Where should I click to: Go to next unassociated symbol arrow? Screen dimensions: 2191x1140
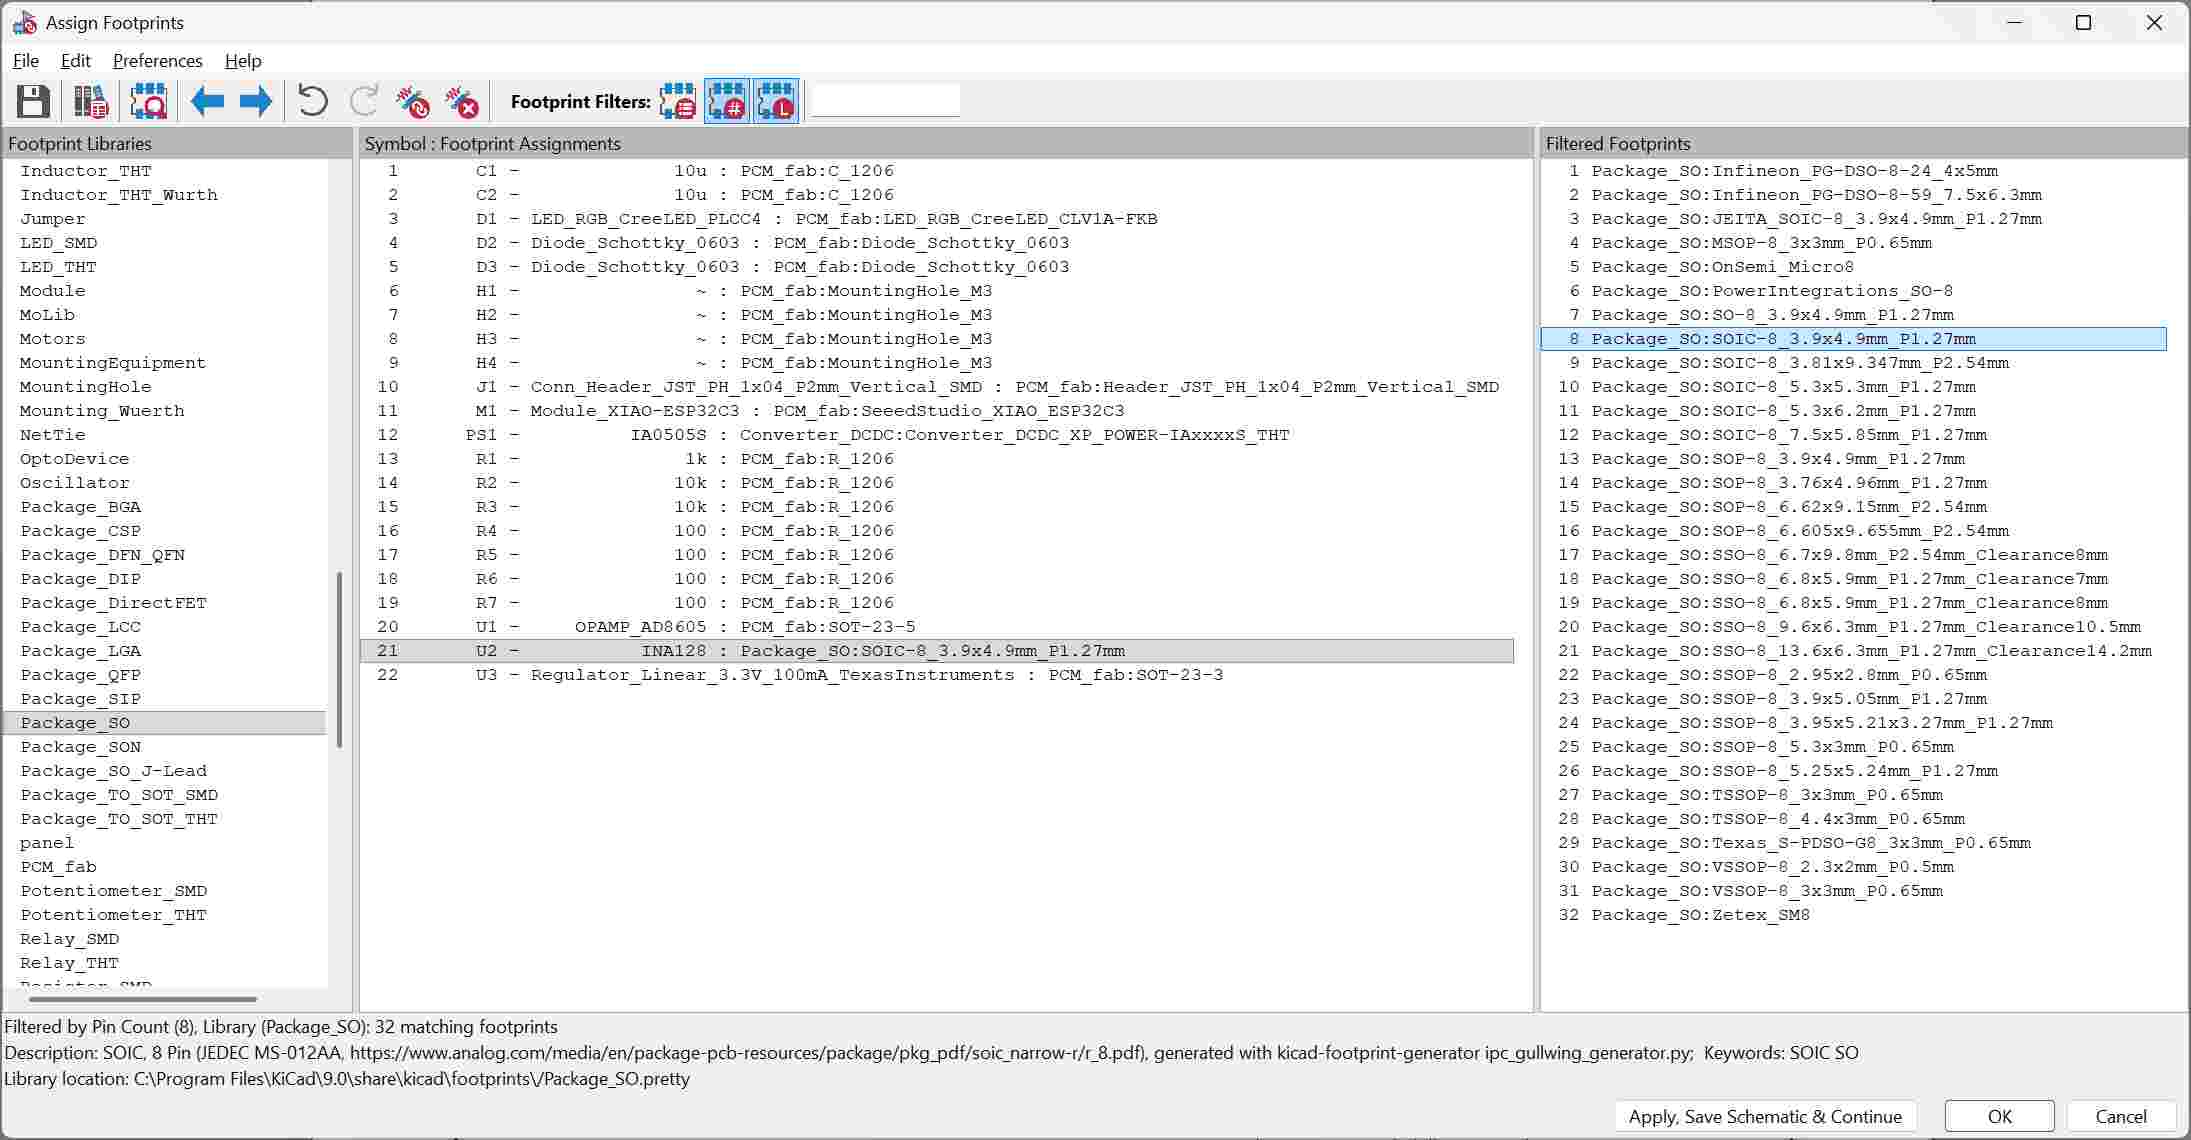tap(256, 102)
